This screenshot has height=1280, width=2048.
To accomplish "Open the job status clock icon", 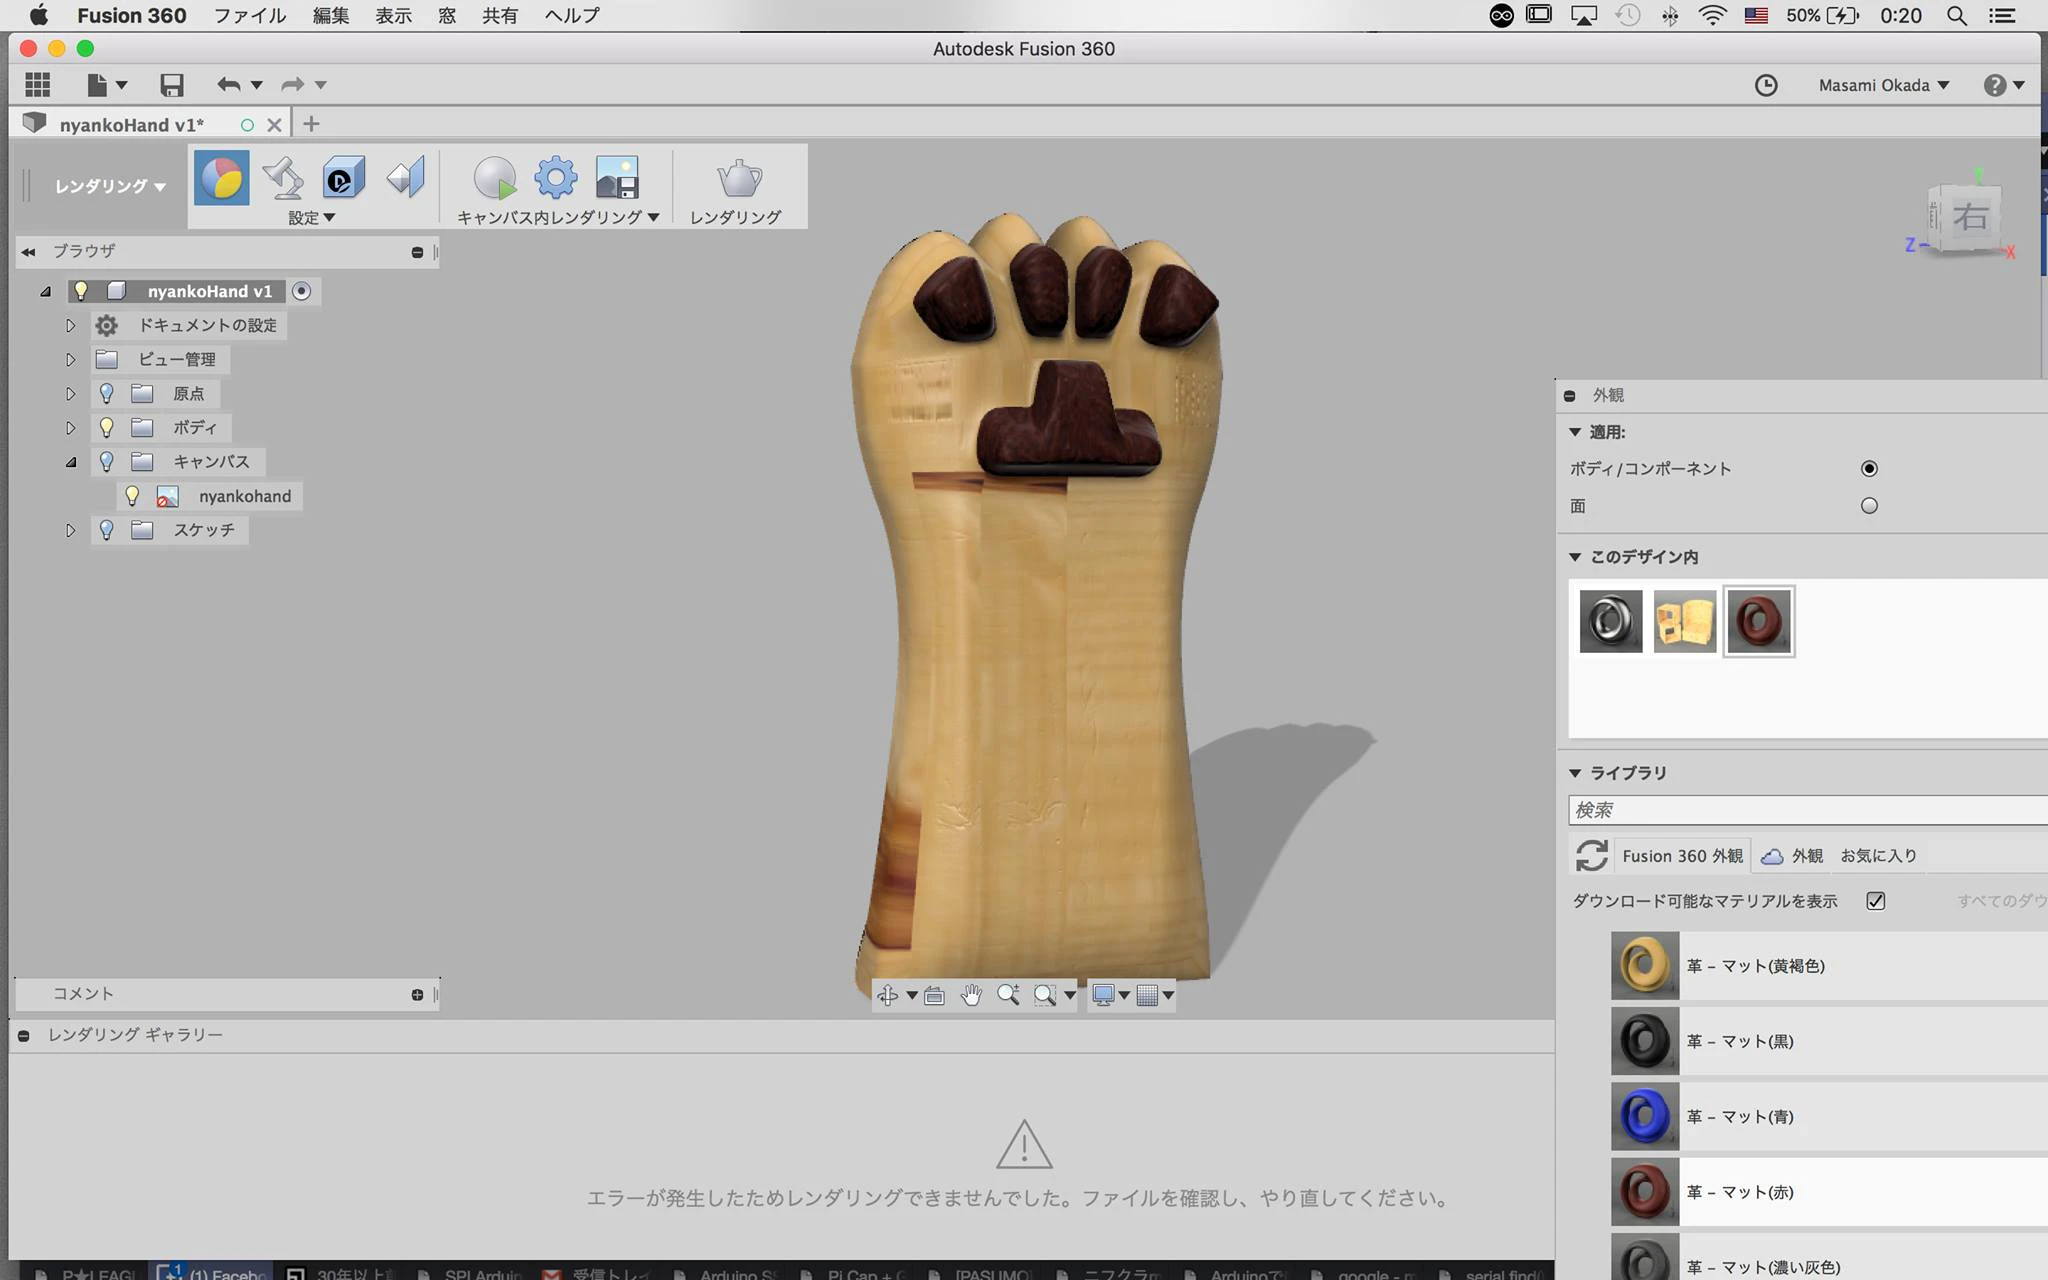I will [1766, 86].
